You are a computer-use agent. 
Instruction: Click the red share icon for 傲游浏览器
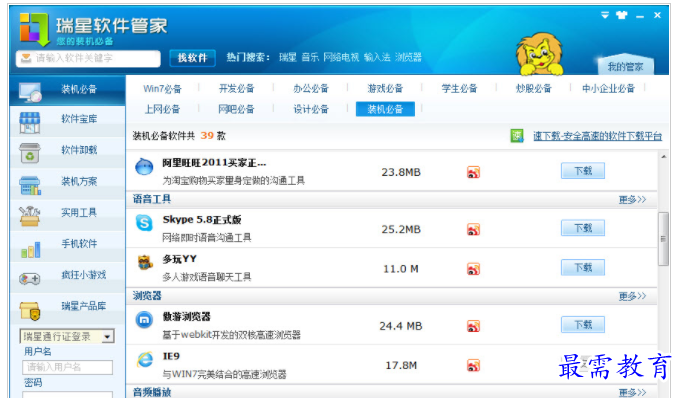tap(473, 326)
